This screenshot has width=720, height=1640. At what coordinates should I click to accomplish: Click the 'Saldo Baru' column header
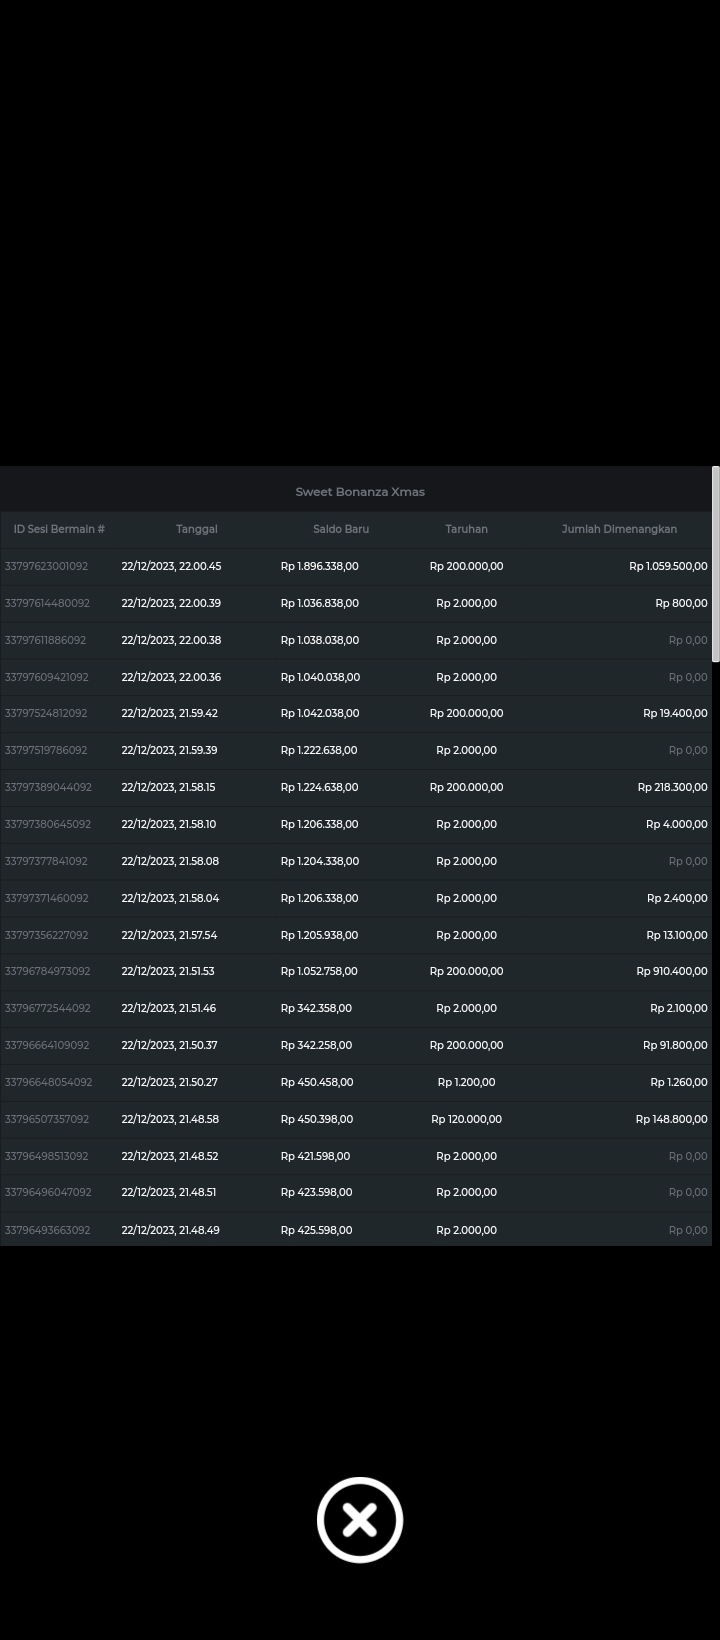[341, 529]
